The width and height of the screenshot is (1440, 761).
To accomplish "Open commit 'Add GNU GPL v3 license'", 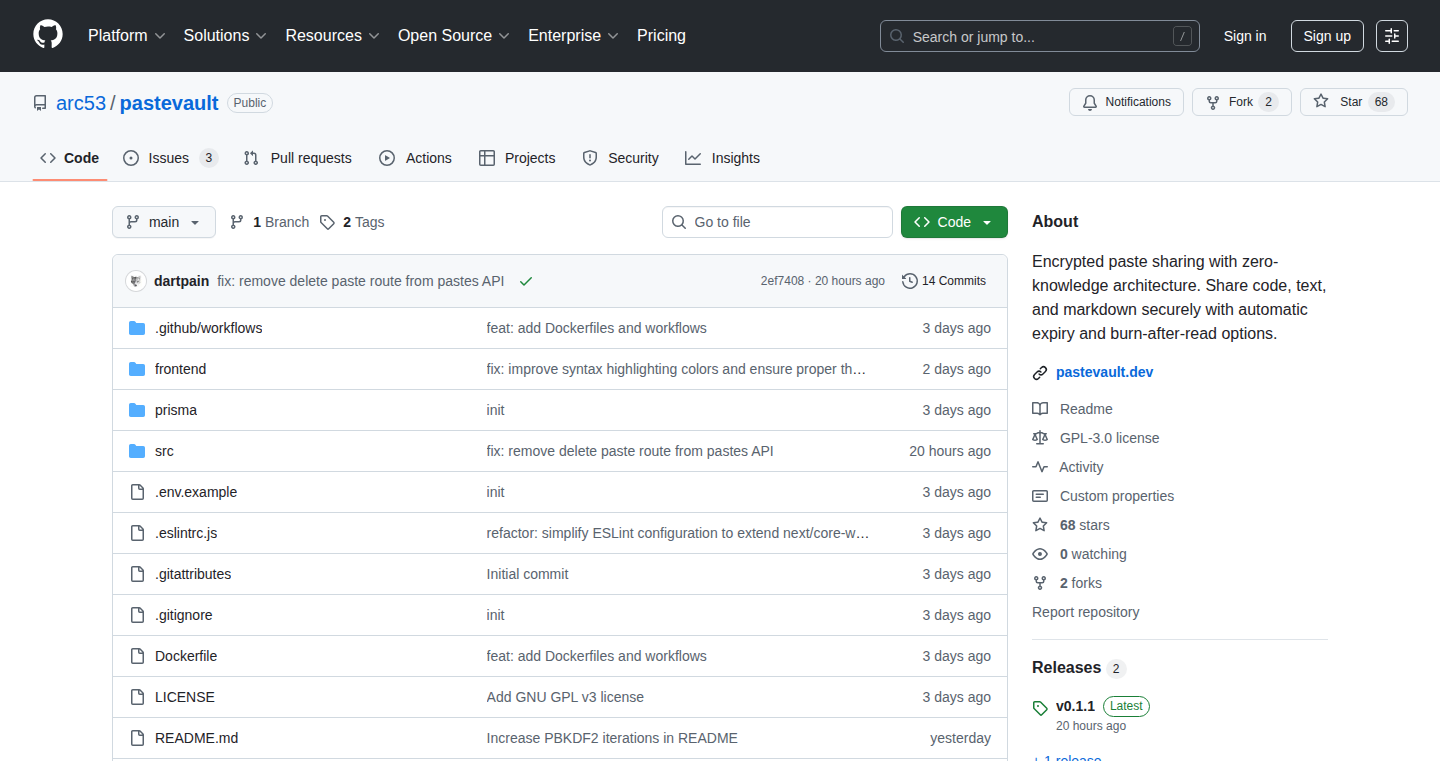I will (565, 697).
